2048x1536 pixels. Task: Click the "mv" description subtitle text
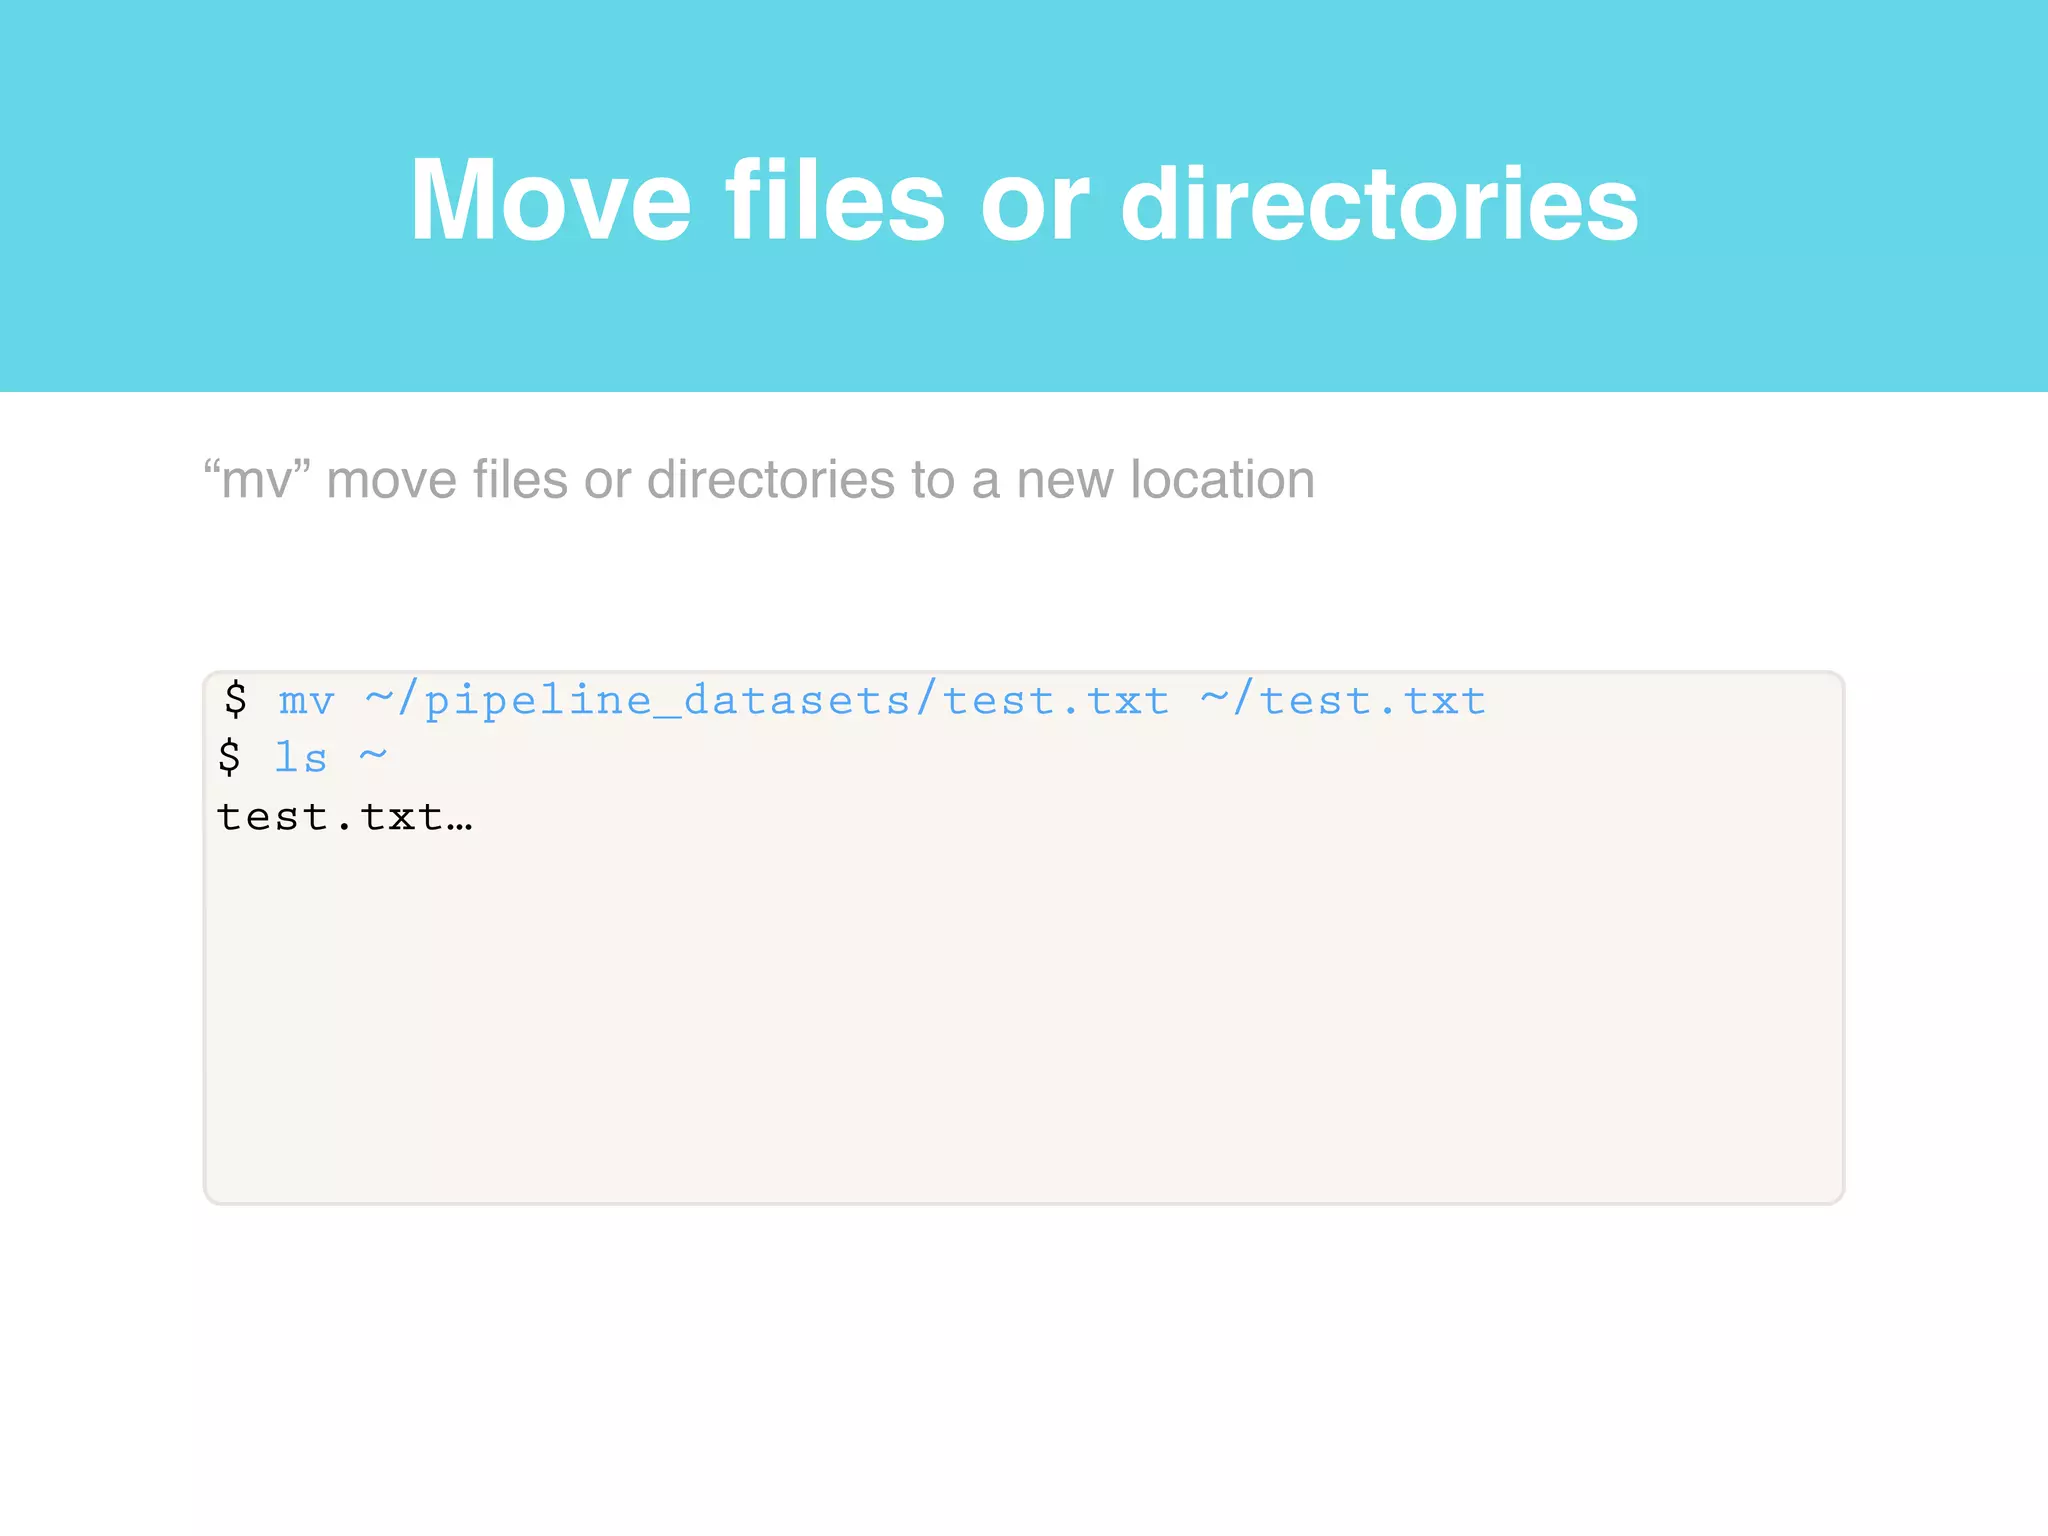tap(759, 479)
